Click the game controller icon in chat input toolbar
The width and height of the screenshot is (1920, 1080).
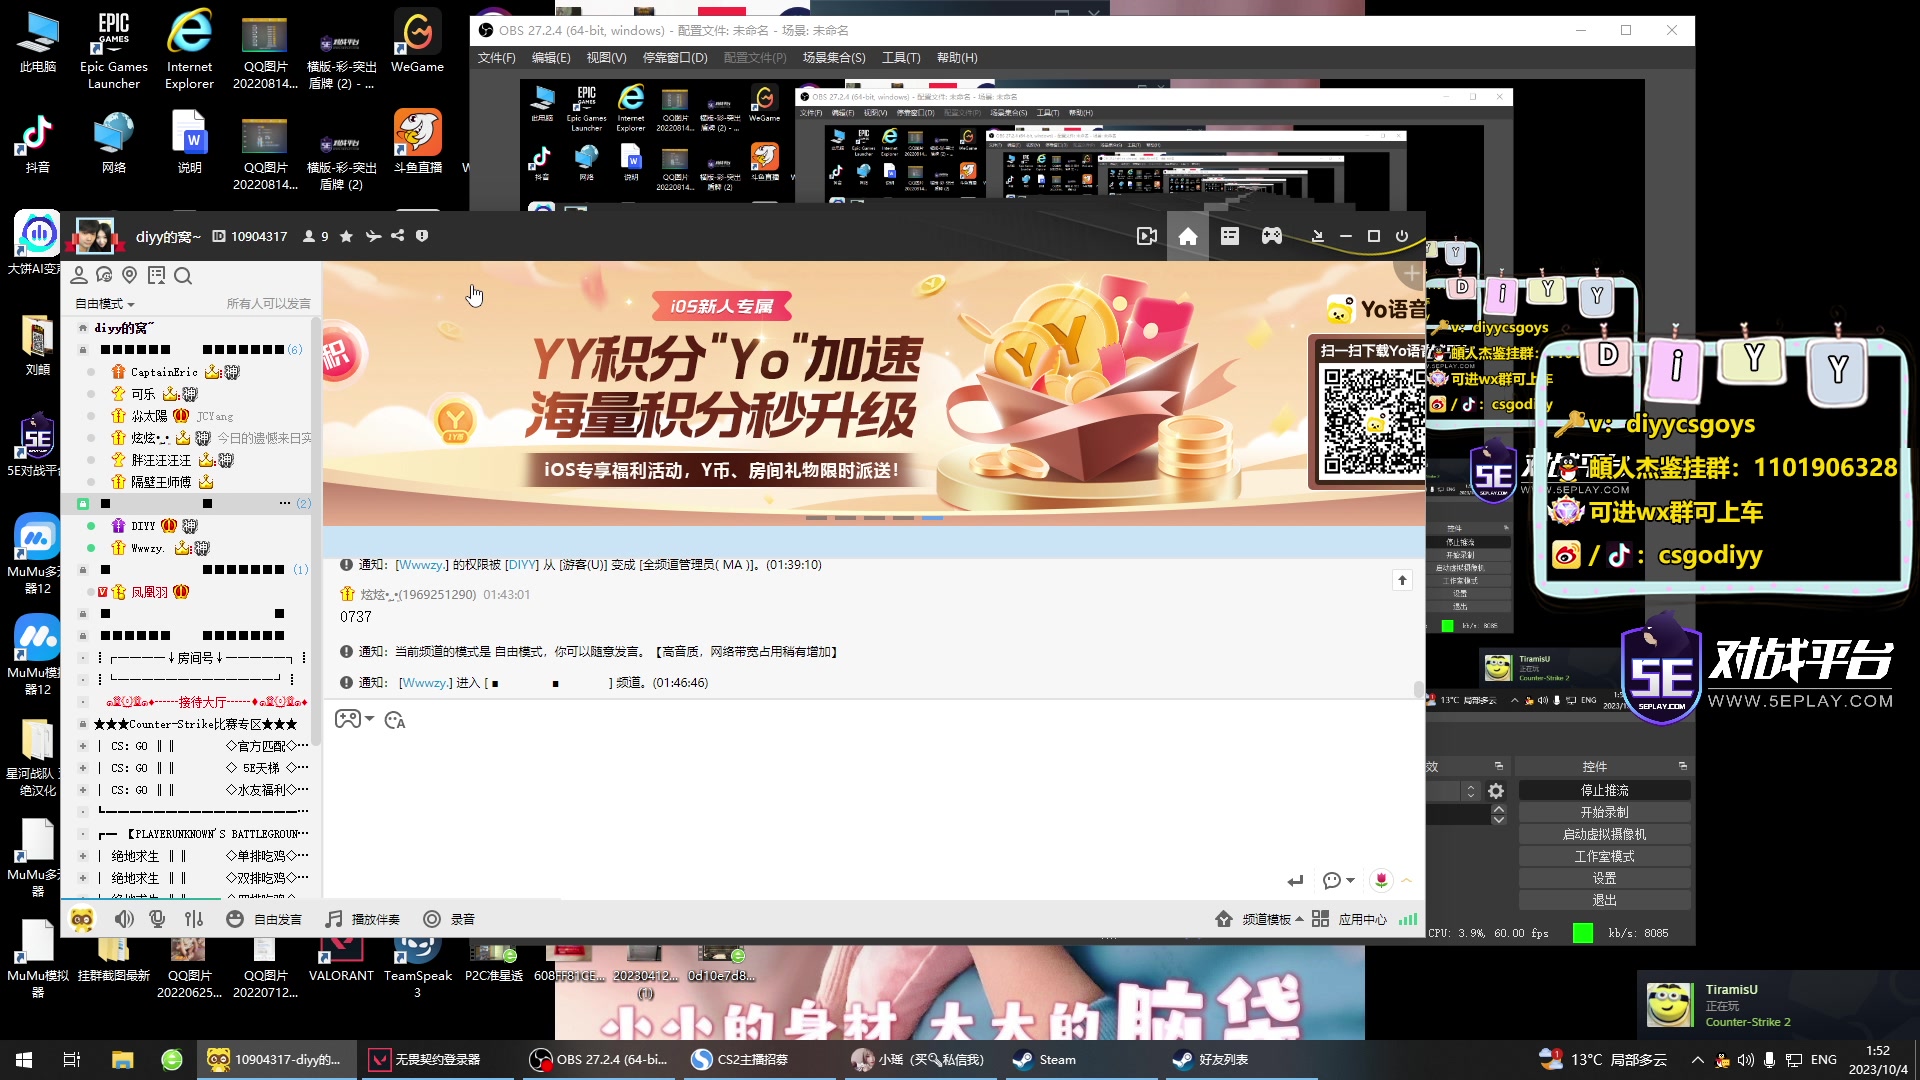coord(348,720)
